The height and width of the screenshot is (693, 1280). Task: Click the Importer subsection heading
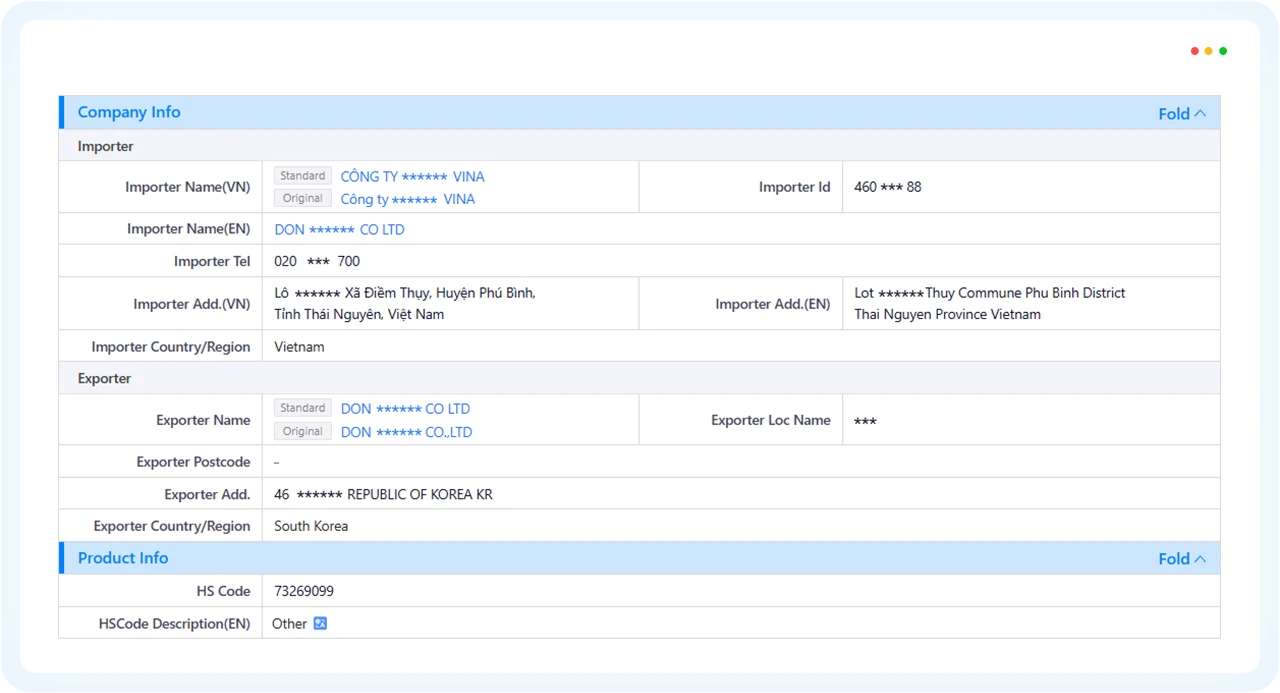tap(105, 146)
